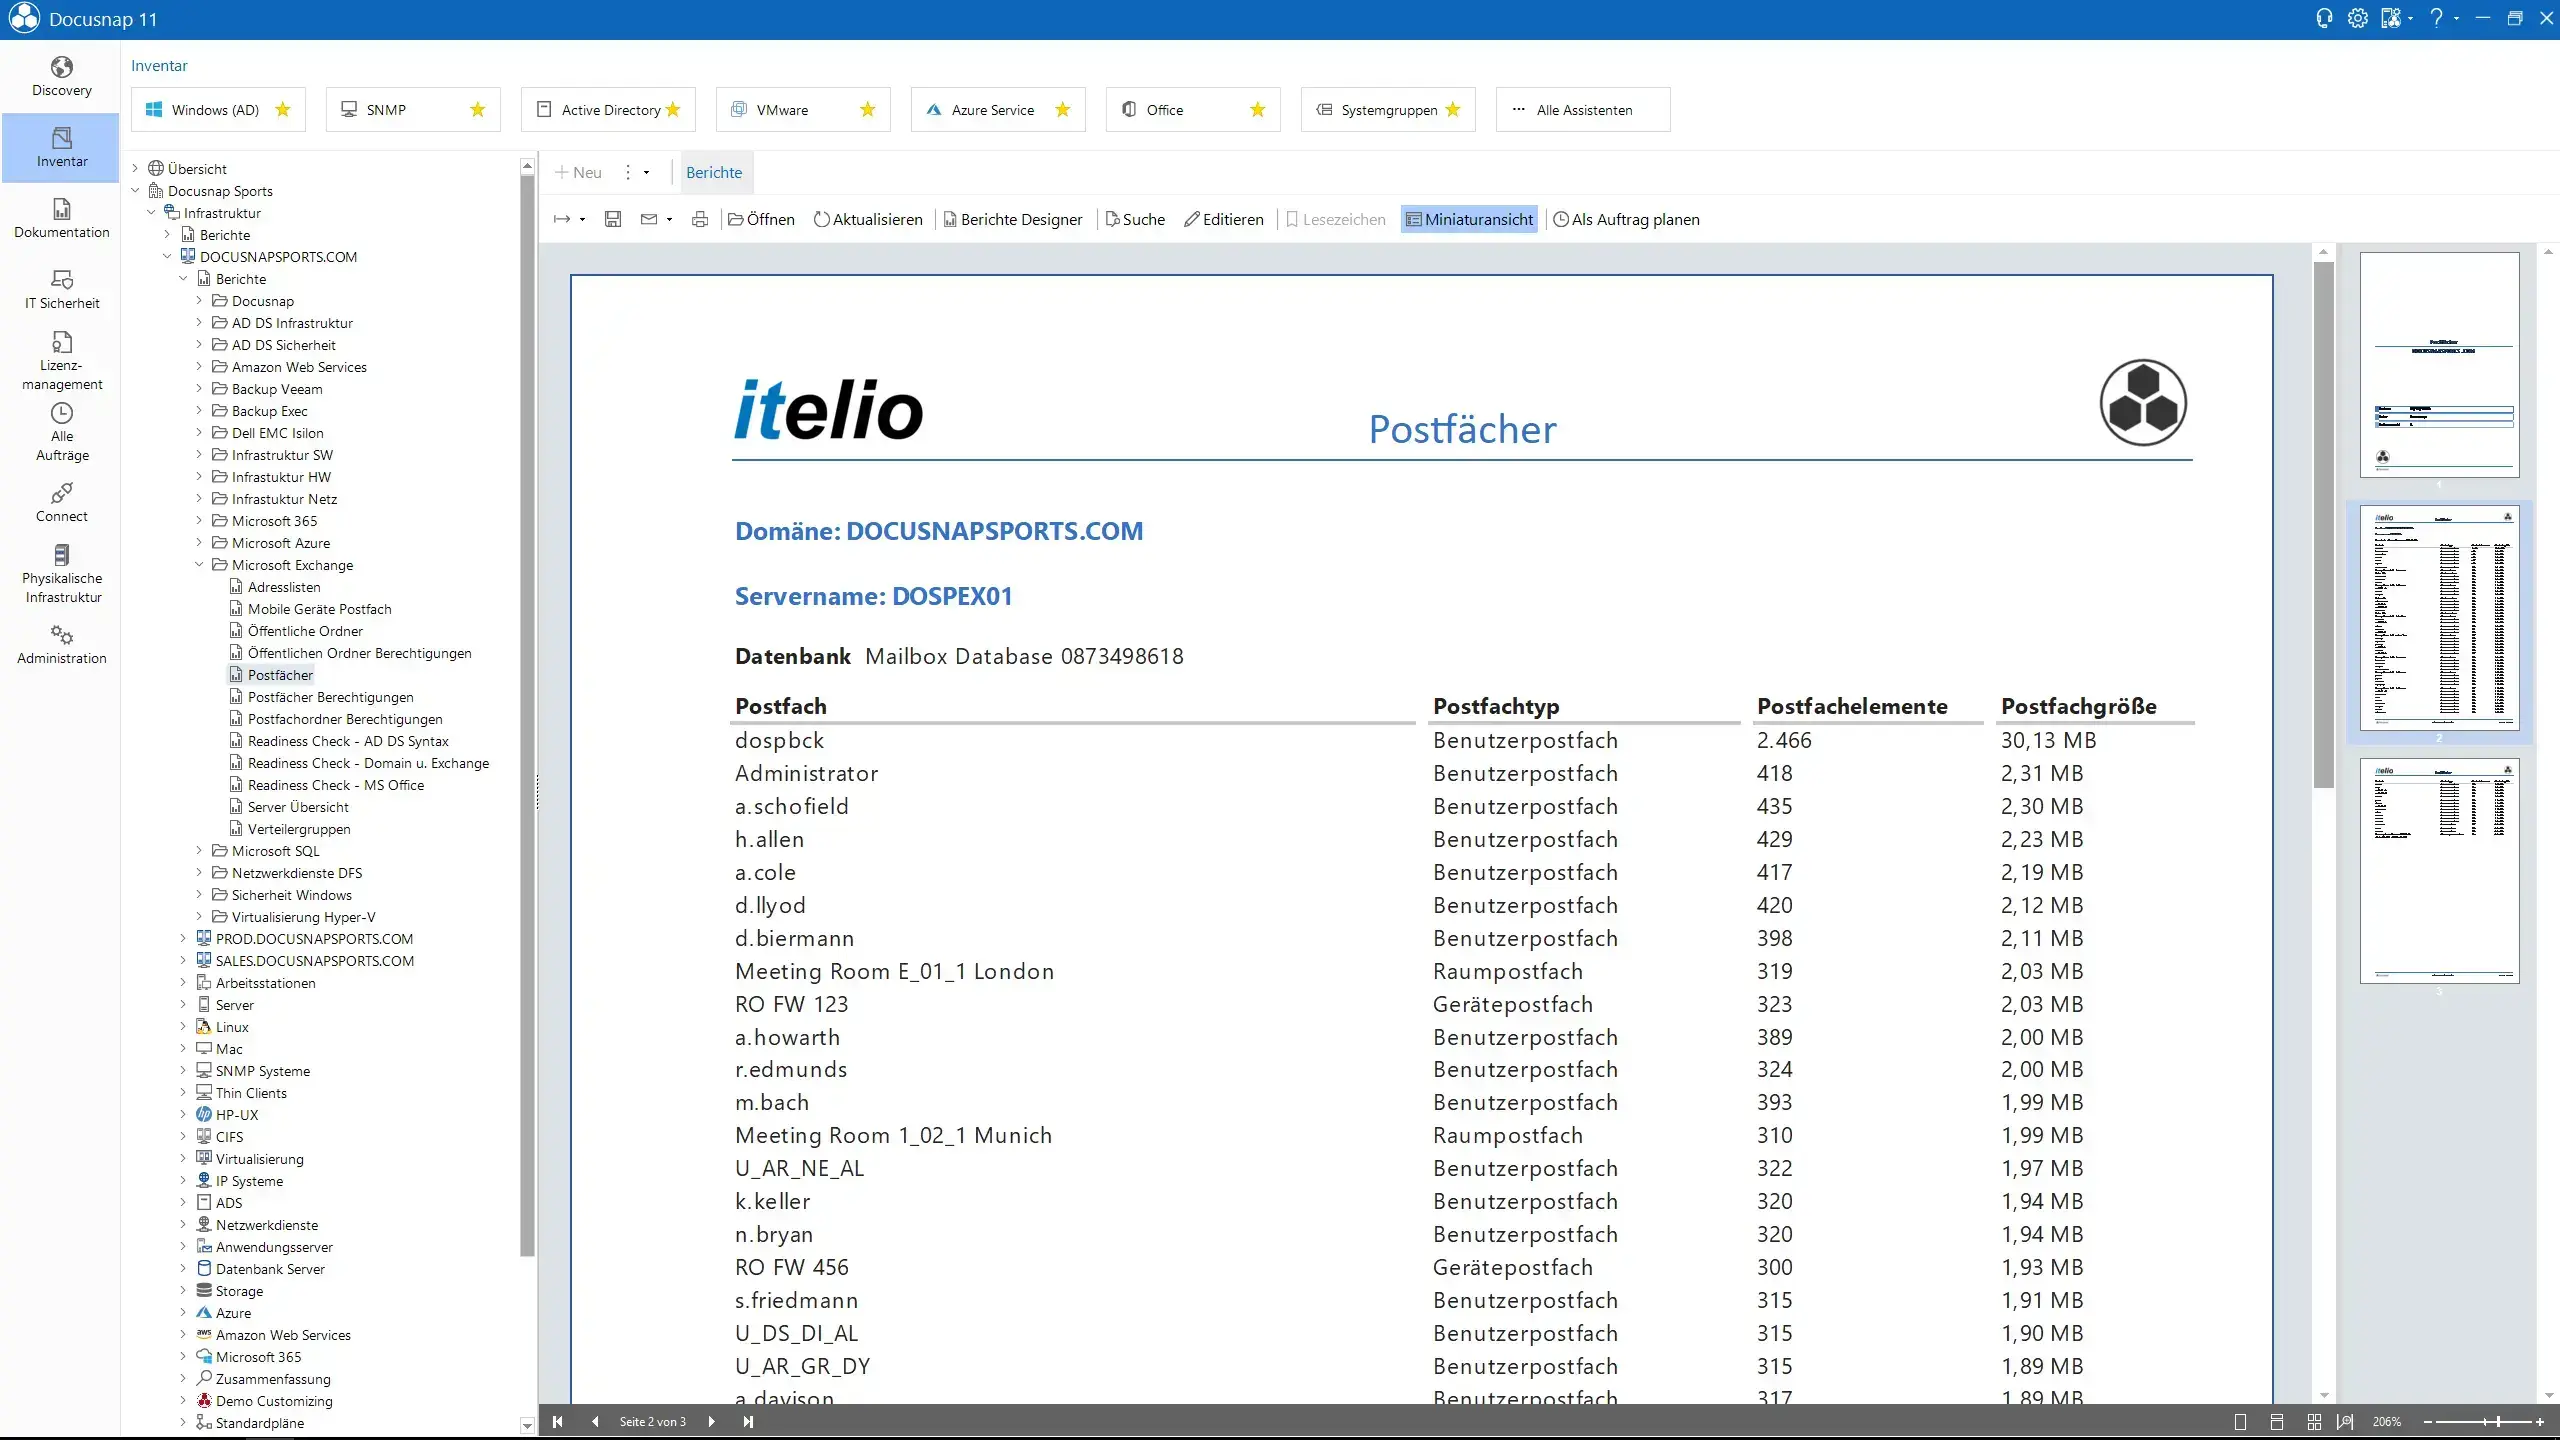Image resolution: width=2560 pixels, height=1440 pixels.
Task: Click the headset support icon
Action: tap(2324, 18)
